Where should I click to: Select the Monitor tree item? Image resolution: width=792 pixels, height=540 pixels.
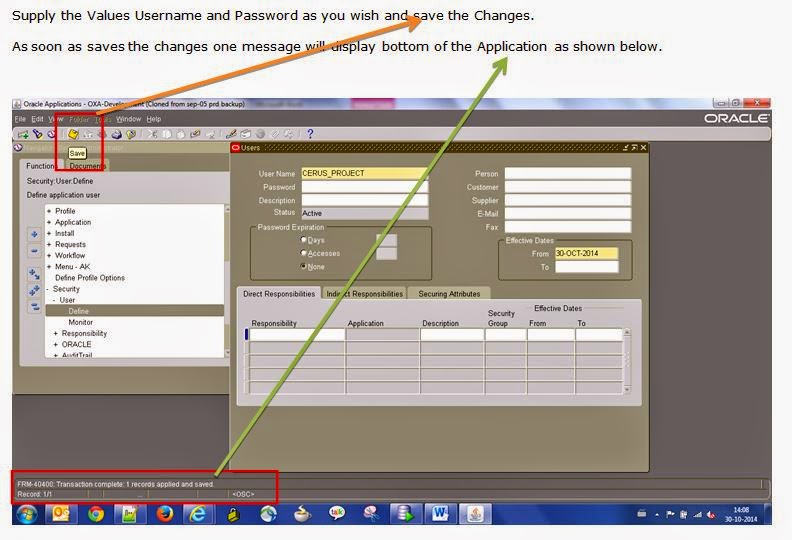click(x=81, y=322)
